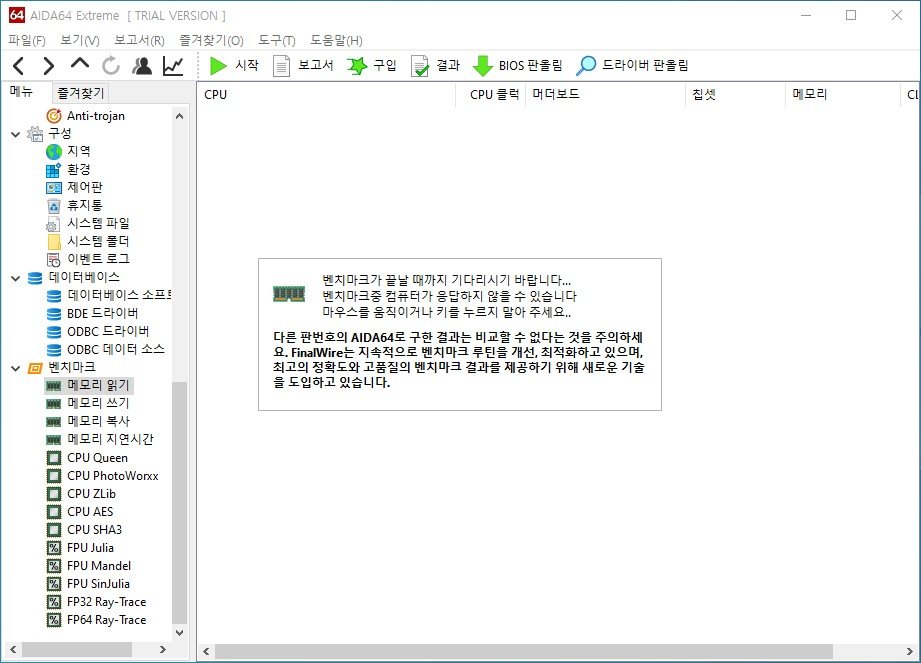Open the 도움말(H) menu

(337, 40)
